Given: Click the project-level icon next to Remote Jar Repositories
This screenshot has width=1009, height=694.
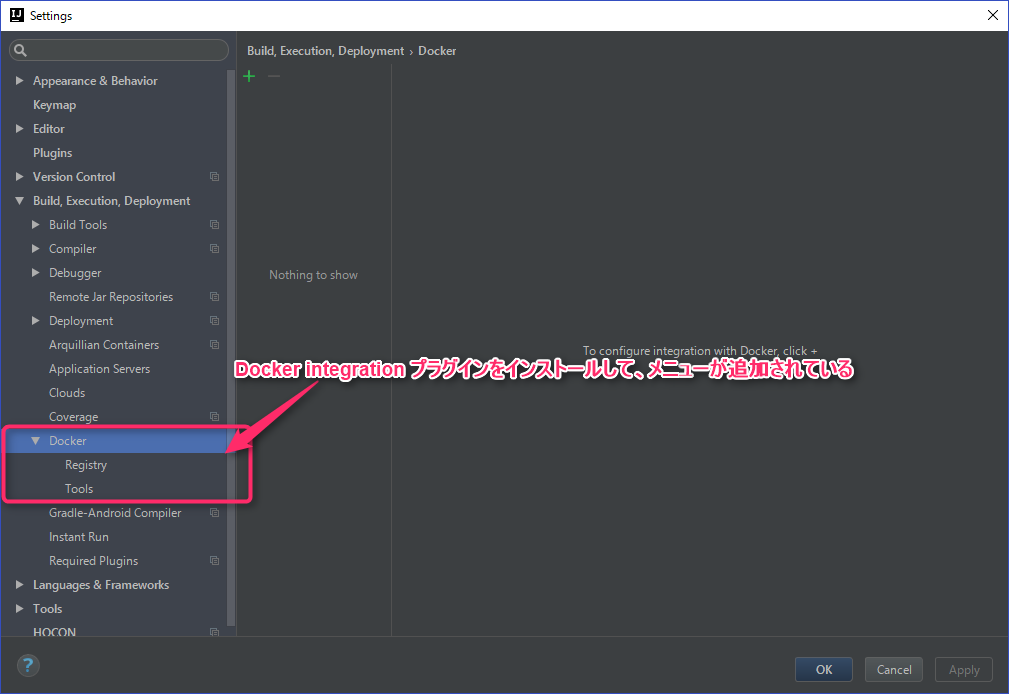Looking at the screenshot, I should click(214, 297).
